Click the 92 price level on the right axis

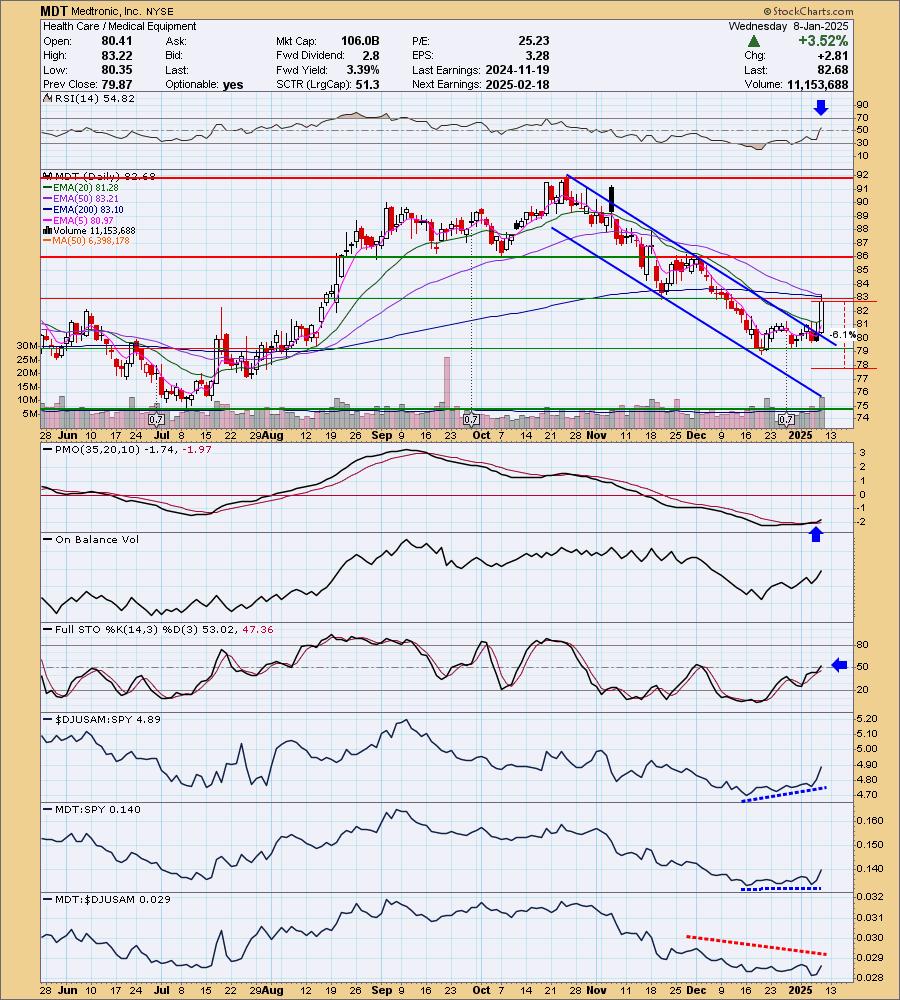pos(862,175)
